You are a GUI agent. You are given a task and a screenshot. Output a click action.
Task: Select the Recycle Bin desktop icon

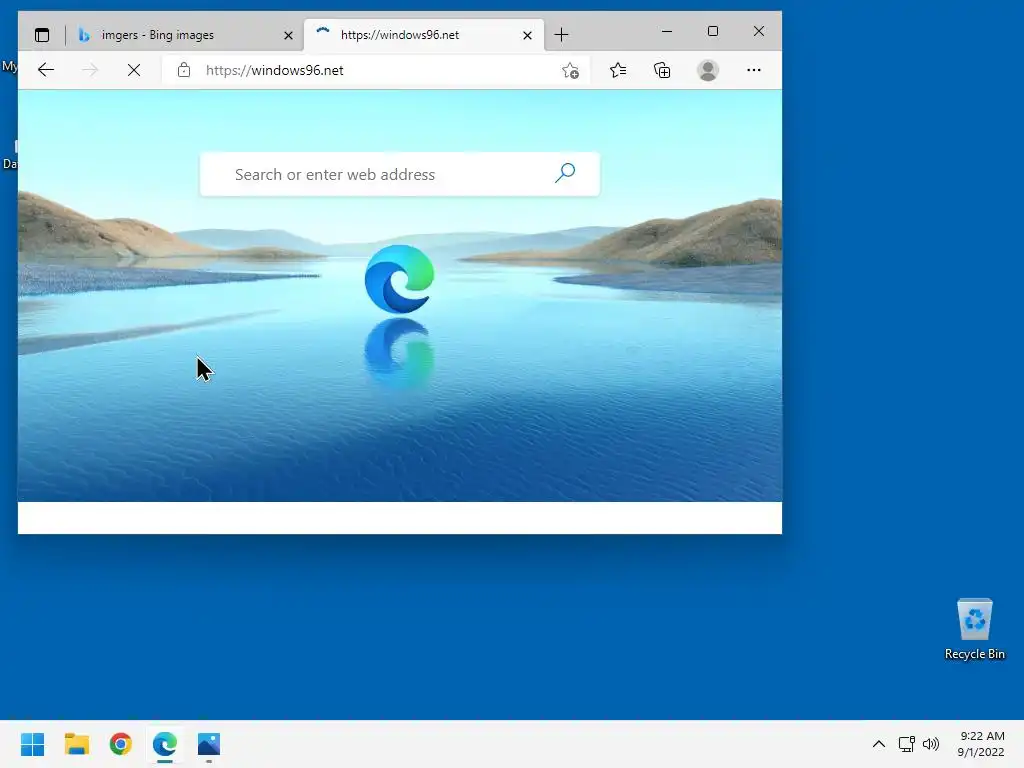975,629
